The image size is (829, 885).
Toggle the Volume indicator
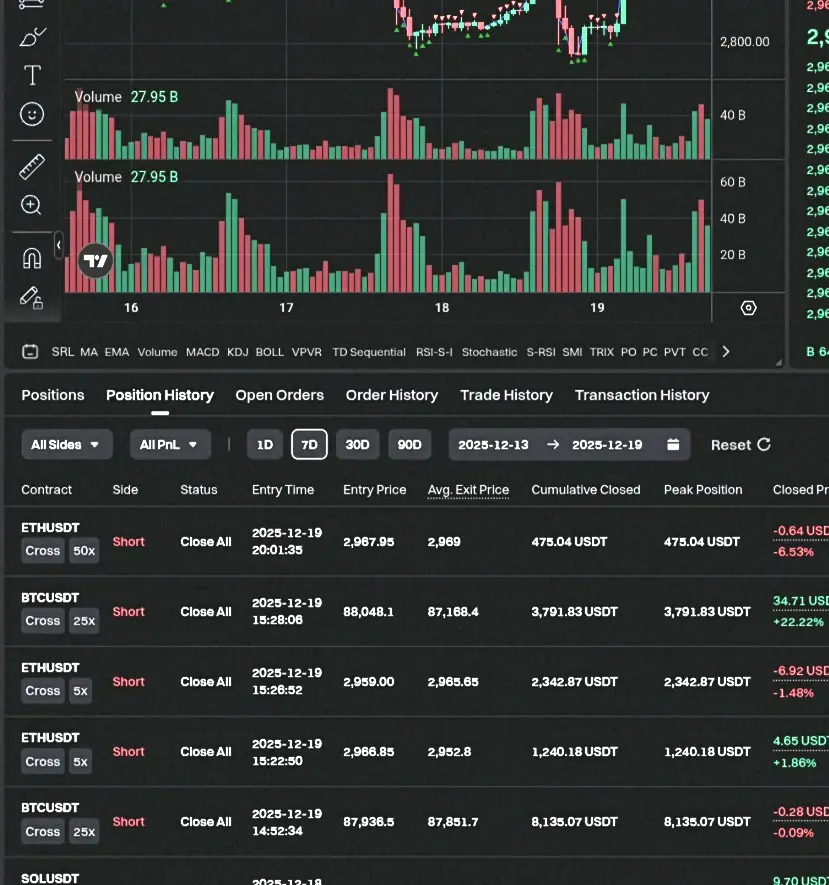[157, 352]
